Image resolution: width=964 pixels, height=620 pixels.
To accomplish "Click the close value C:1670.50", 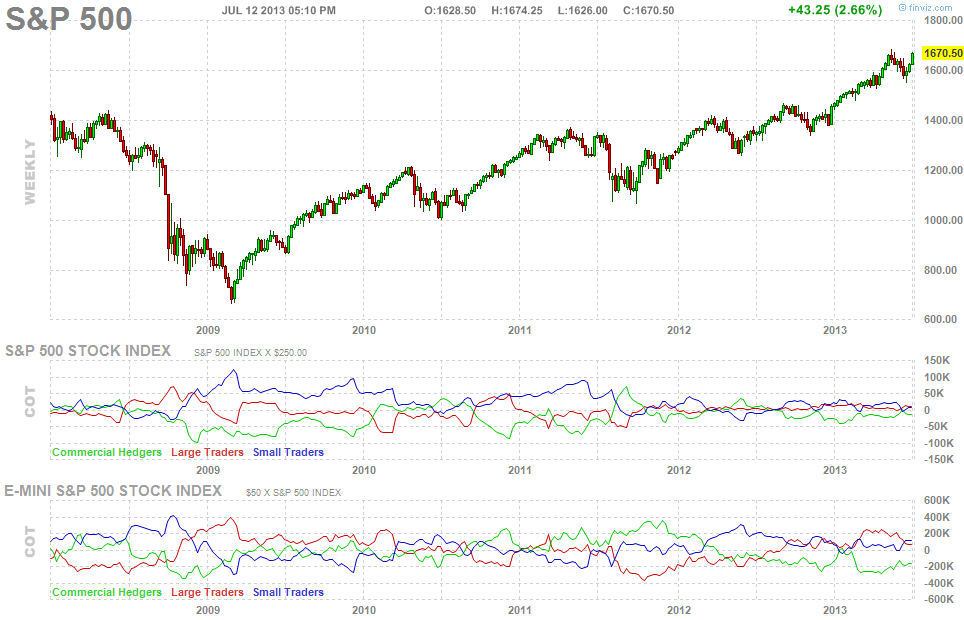I will [x=648, y=10].
